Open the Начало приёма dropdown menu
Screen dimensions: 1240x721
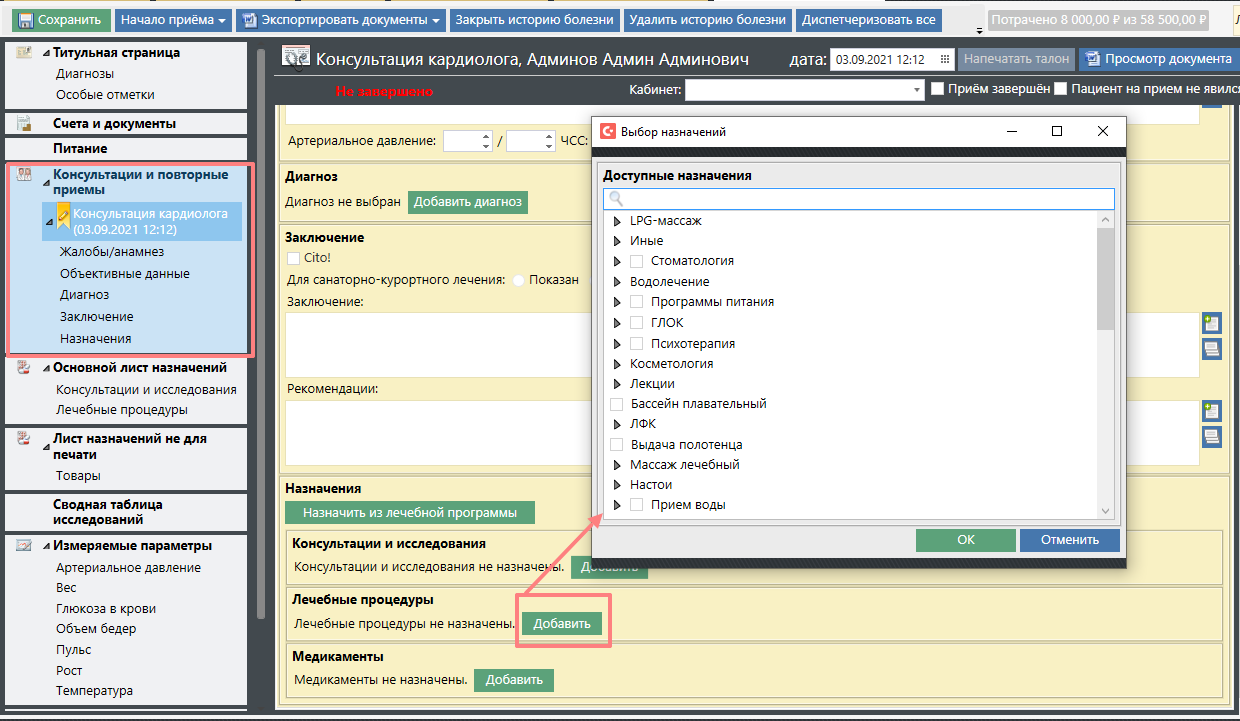172,20
